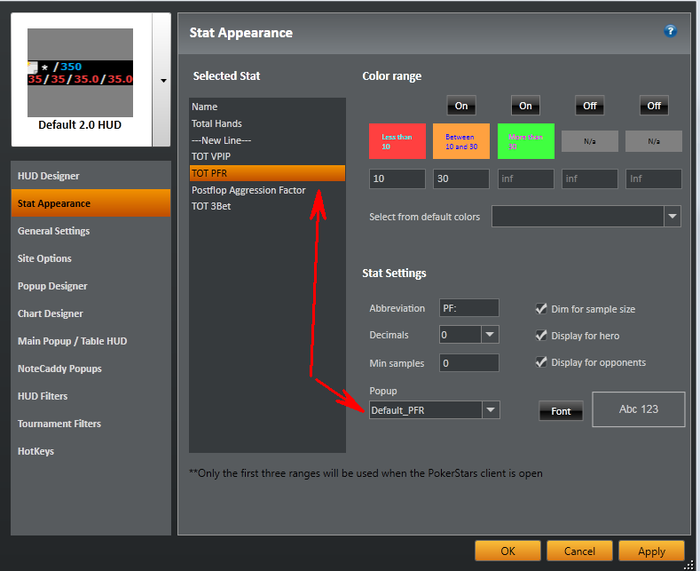This screenshot has height=571, width=700.
Task: Click the green More than 30 swatch
Action: (526, 141)
